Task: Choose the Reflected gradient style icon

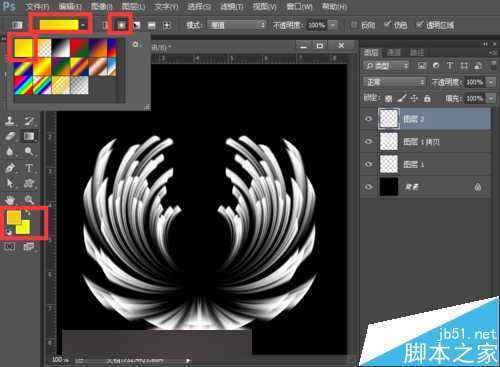Action: [152, 25]
